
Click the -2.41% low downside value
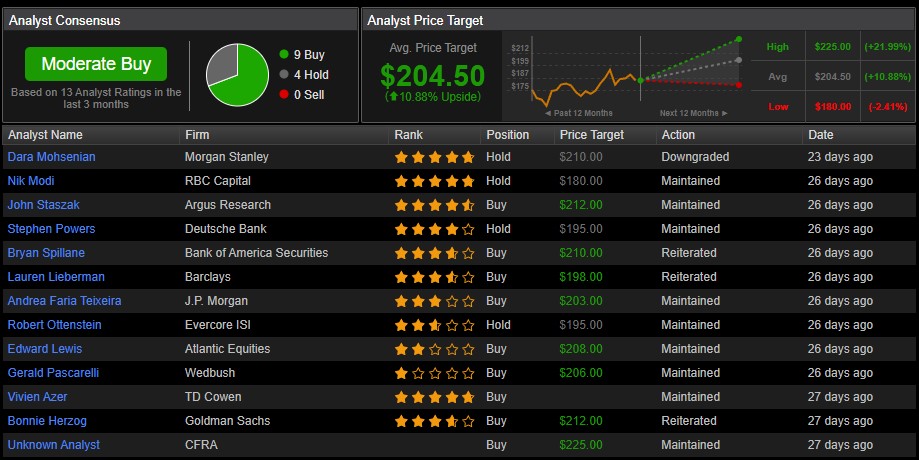click(888, 107)
